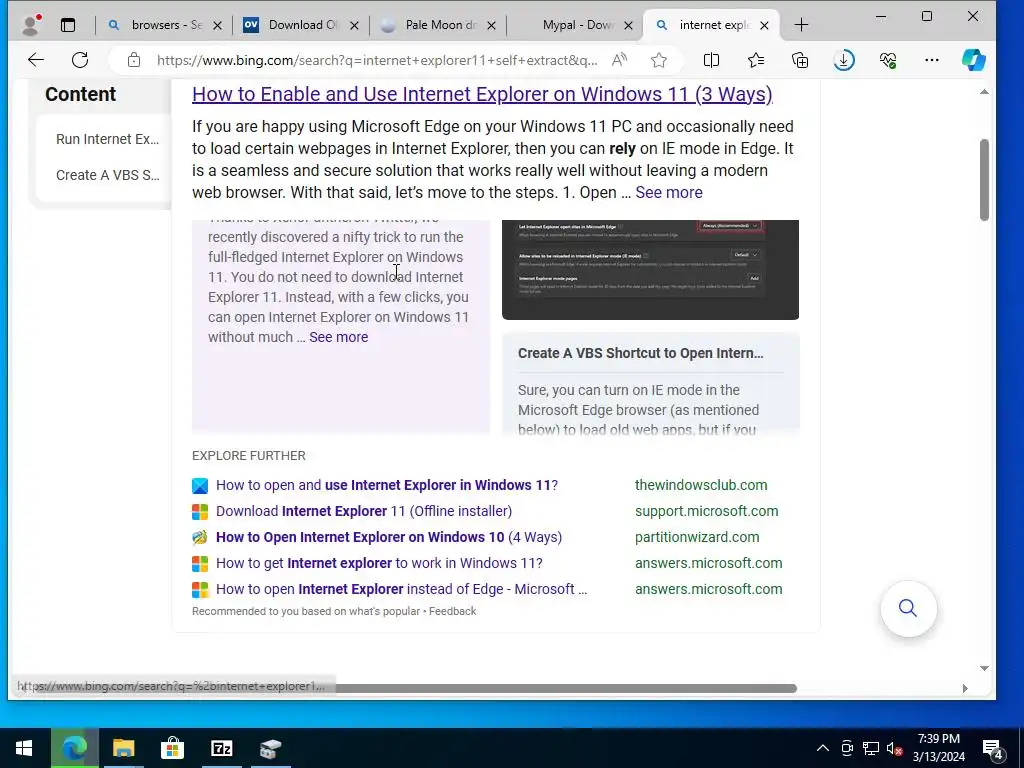Close the Mypal tab
Screen dimensions: 1024x768
pyautogui.click(x=628, y=25)
